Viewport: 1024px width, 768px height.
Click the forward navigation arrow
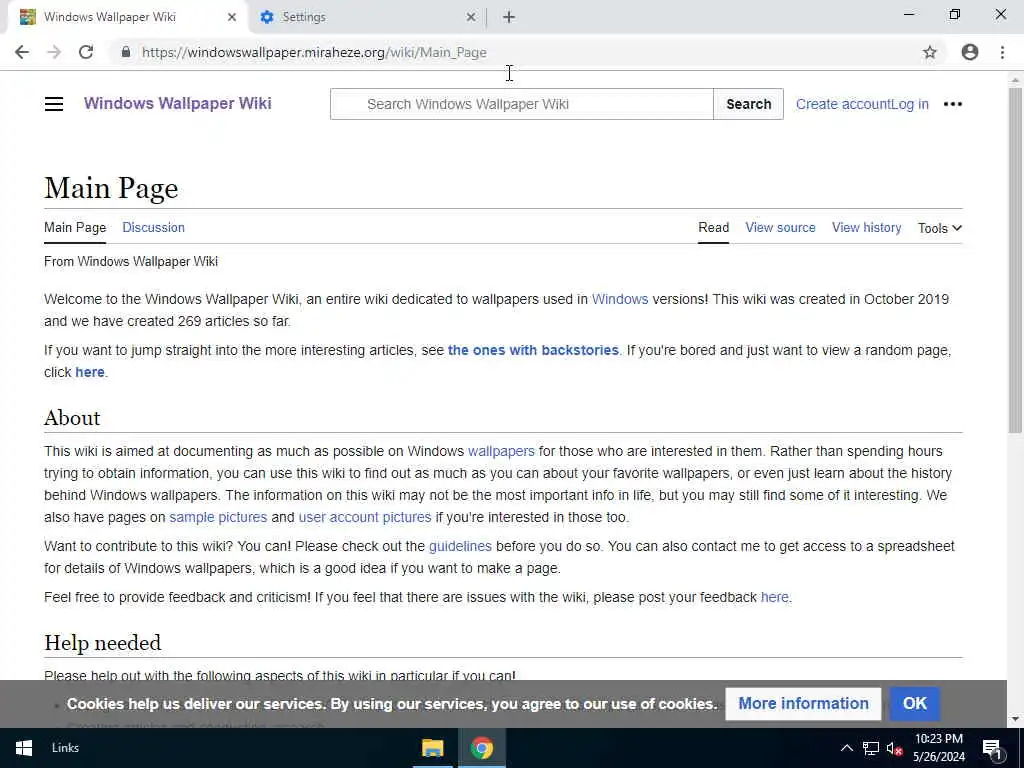54,52
